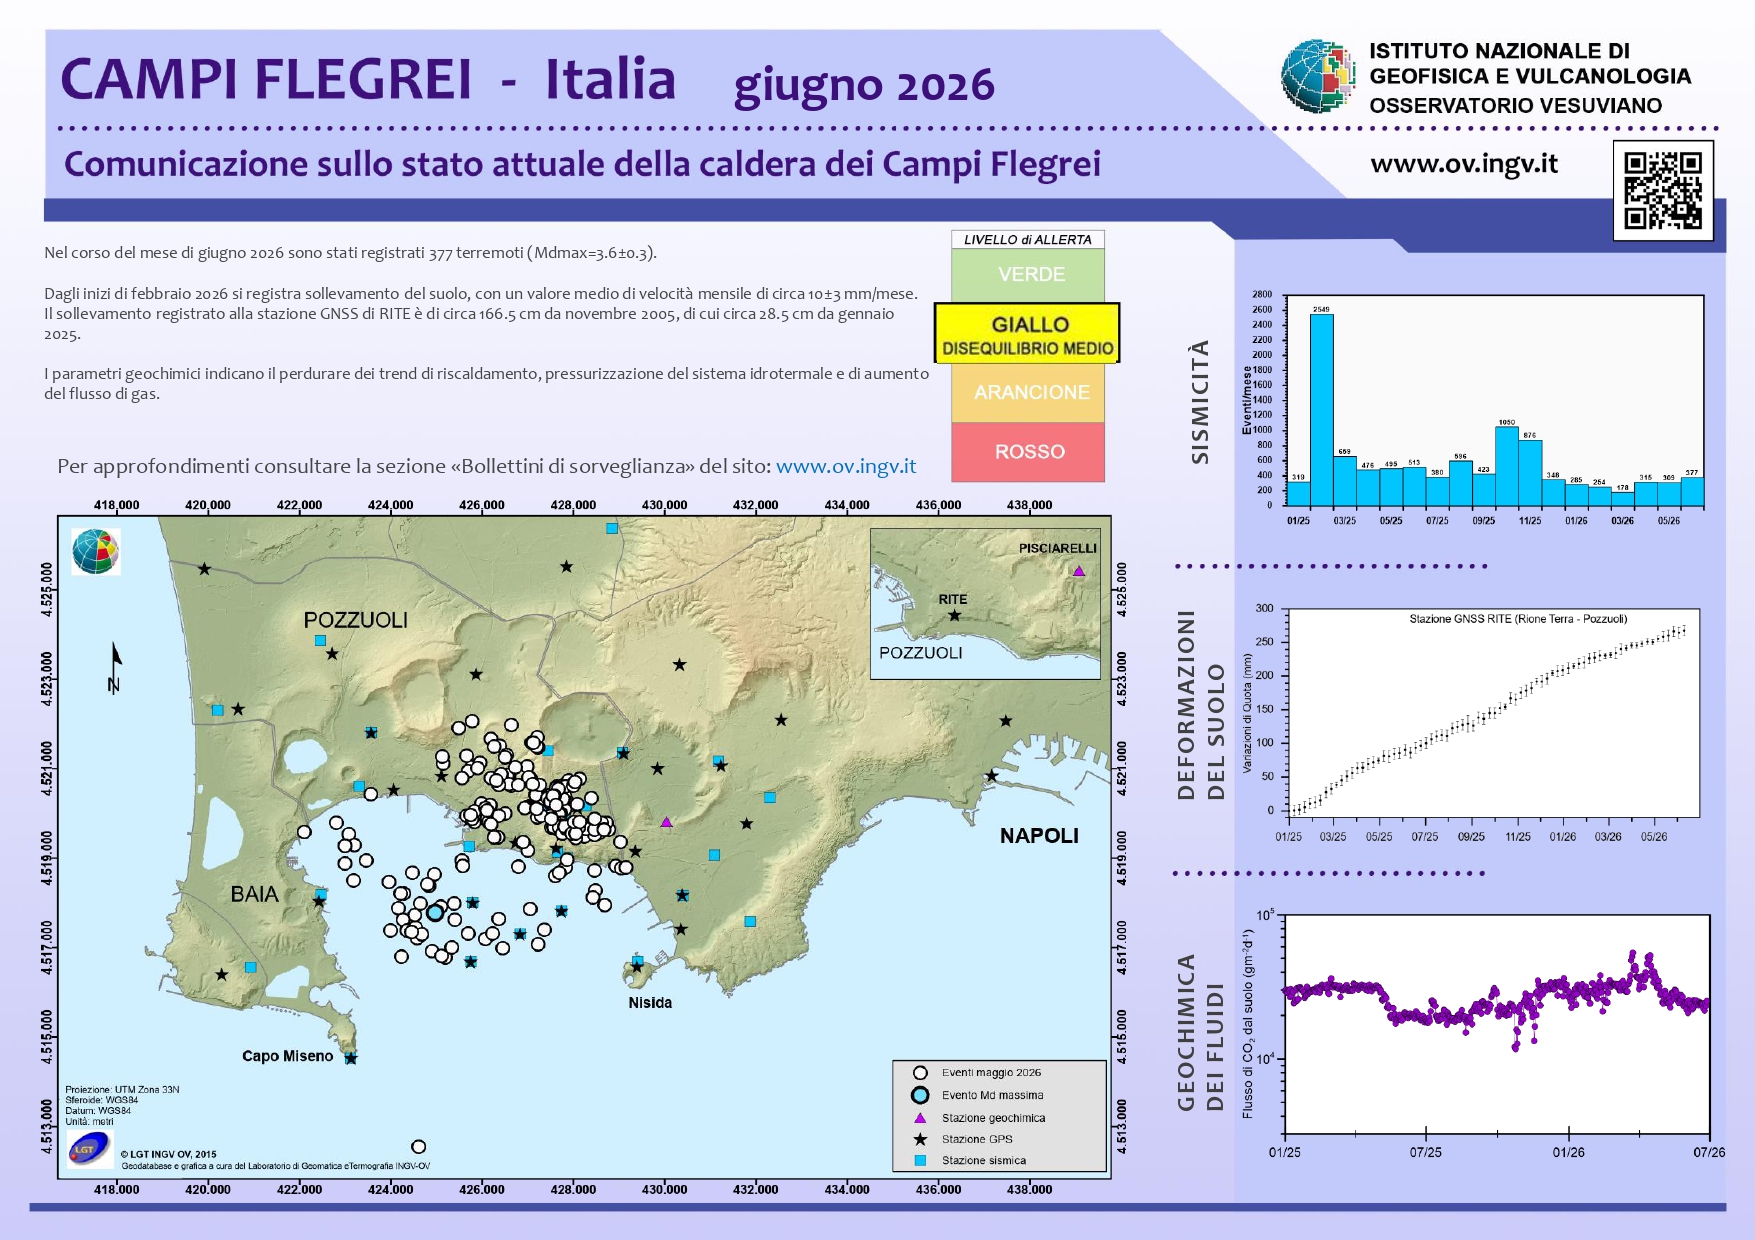The height and width of the screenshot is (1240, 1755).
Task: Click the 2549 bar in seismicity chart
Action: click(1321, 410)
